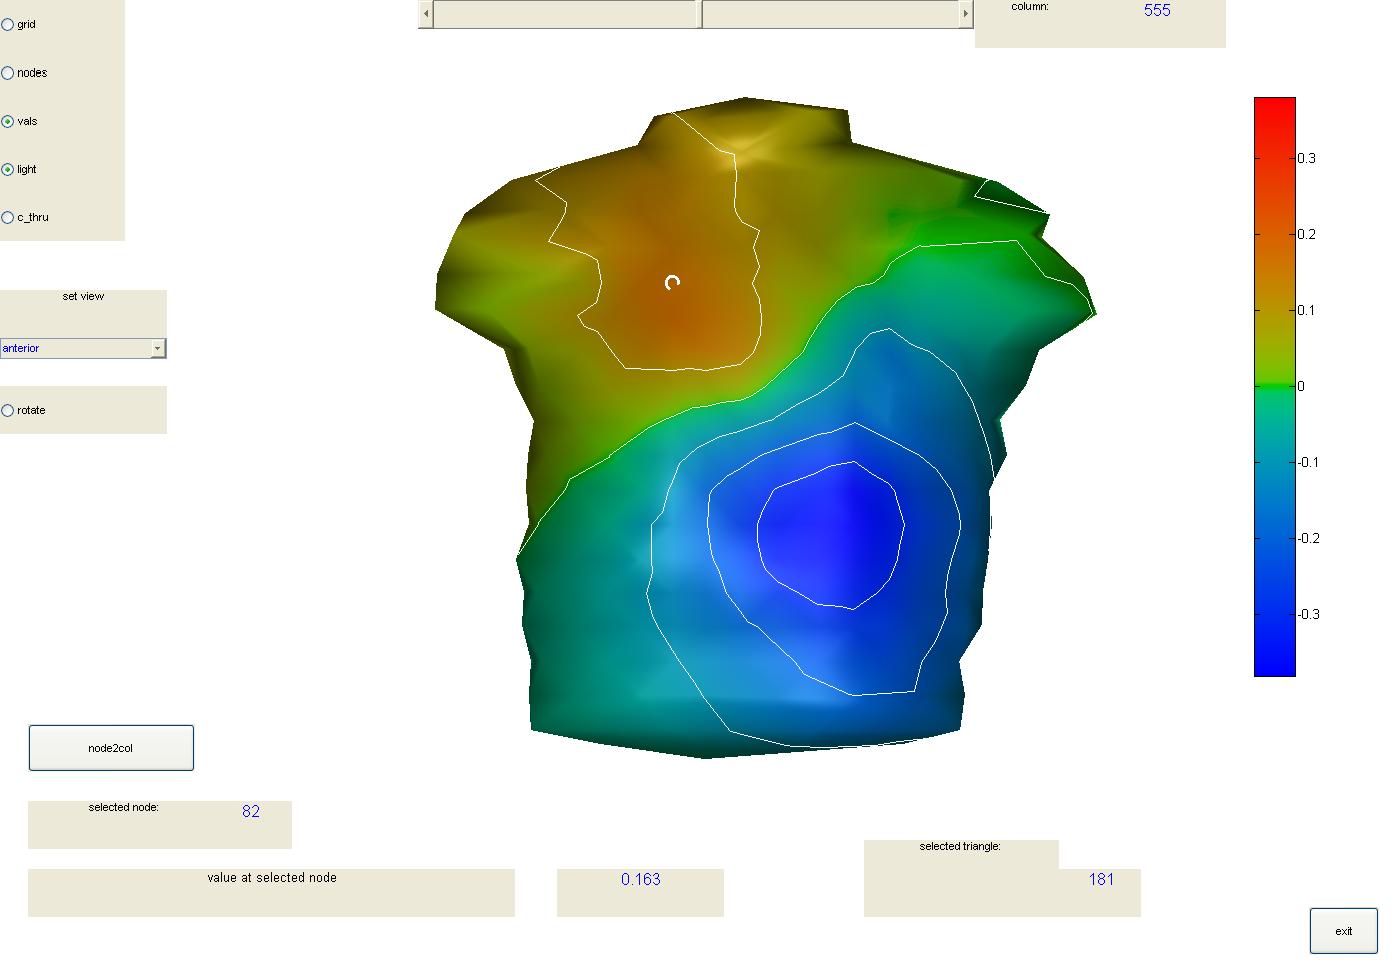
Task: Click the selected node value 82
Action: (250, 812)
